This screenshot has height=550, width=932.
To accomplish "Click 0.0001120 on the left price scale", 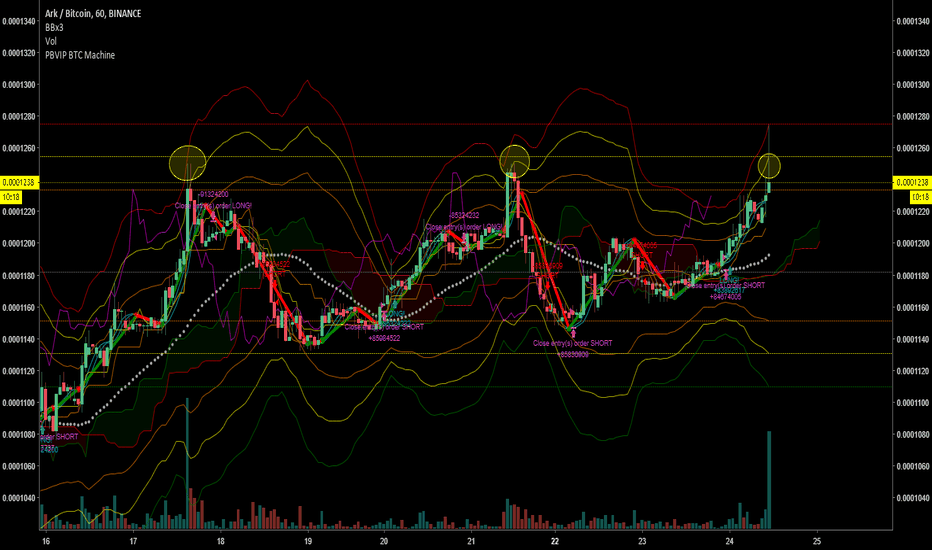I will (19, 371).
